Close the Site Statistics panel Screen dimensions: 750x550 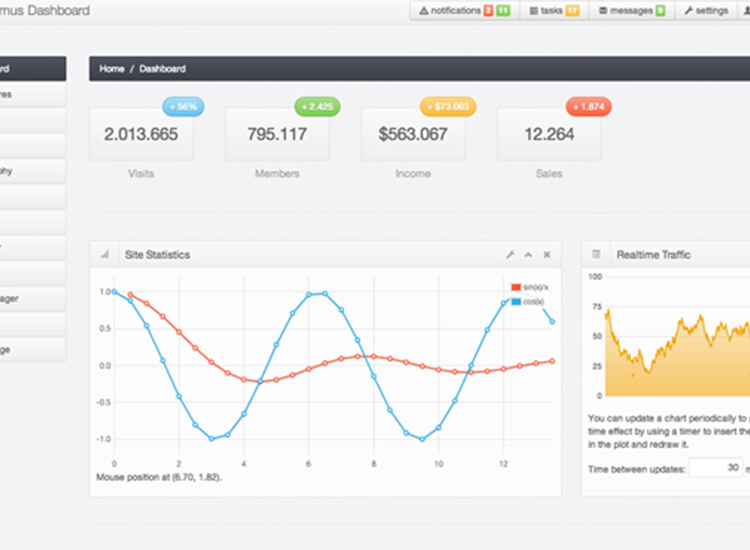point(547,255)
